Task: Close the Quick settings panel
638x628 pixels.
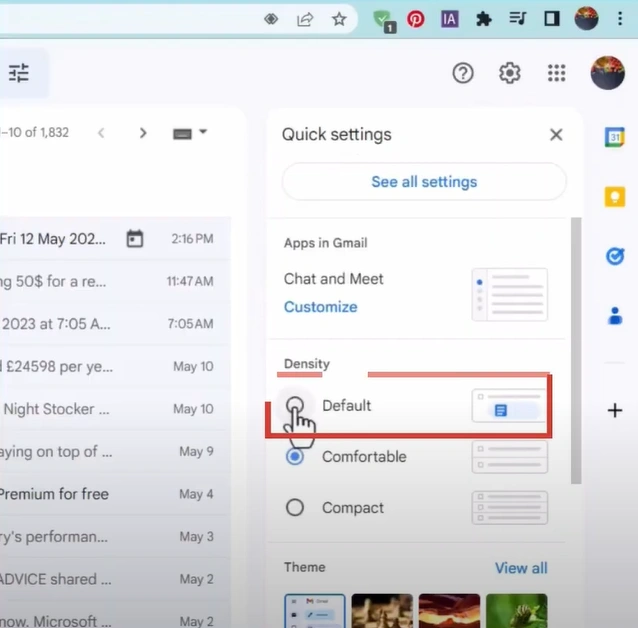Action: coord(556,135)
